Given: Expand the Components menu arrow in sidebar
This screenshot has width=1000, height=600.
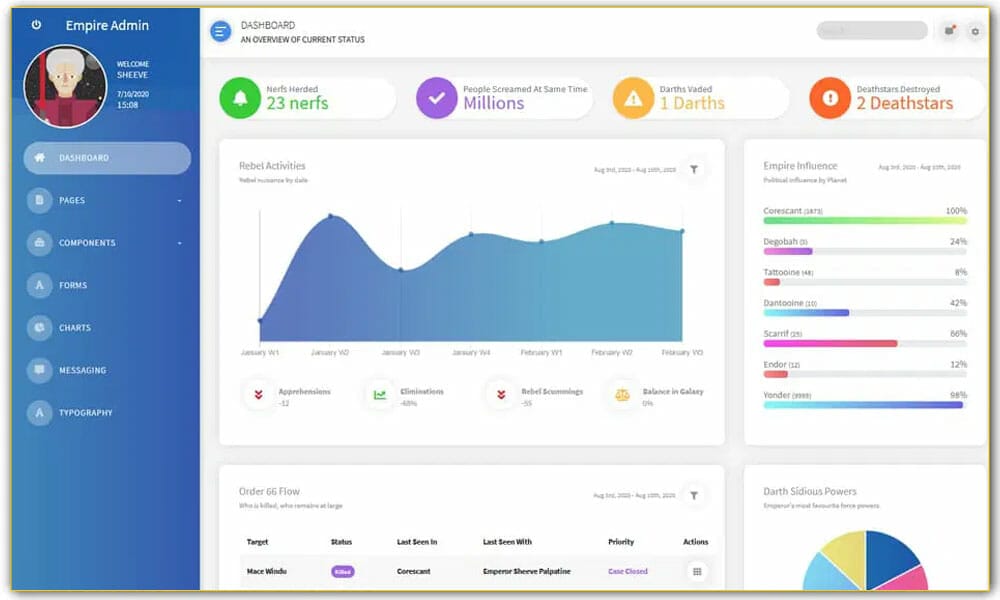Looking at the screenshot, I should (180, 243).
